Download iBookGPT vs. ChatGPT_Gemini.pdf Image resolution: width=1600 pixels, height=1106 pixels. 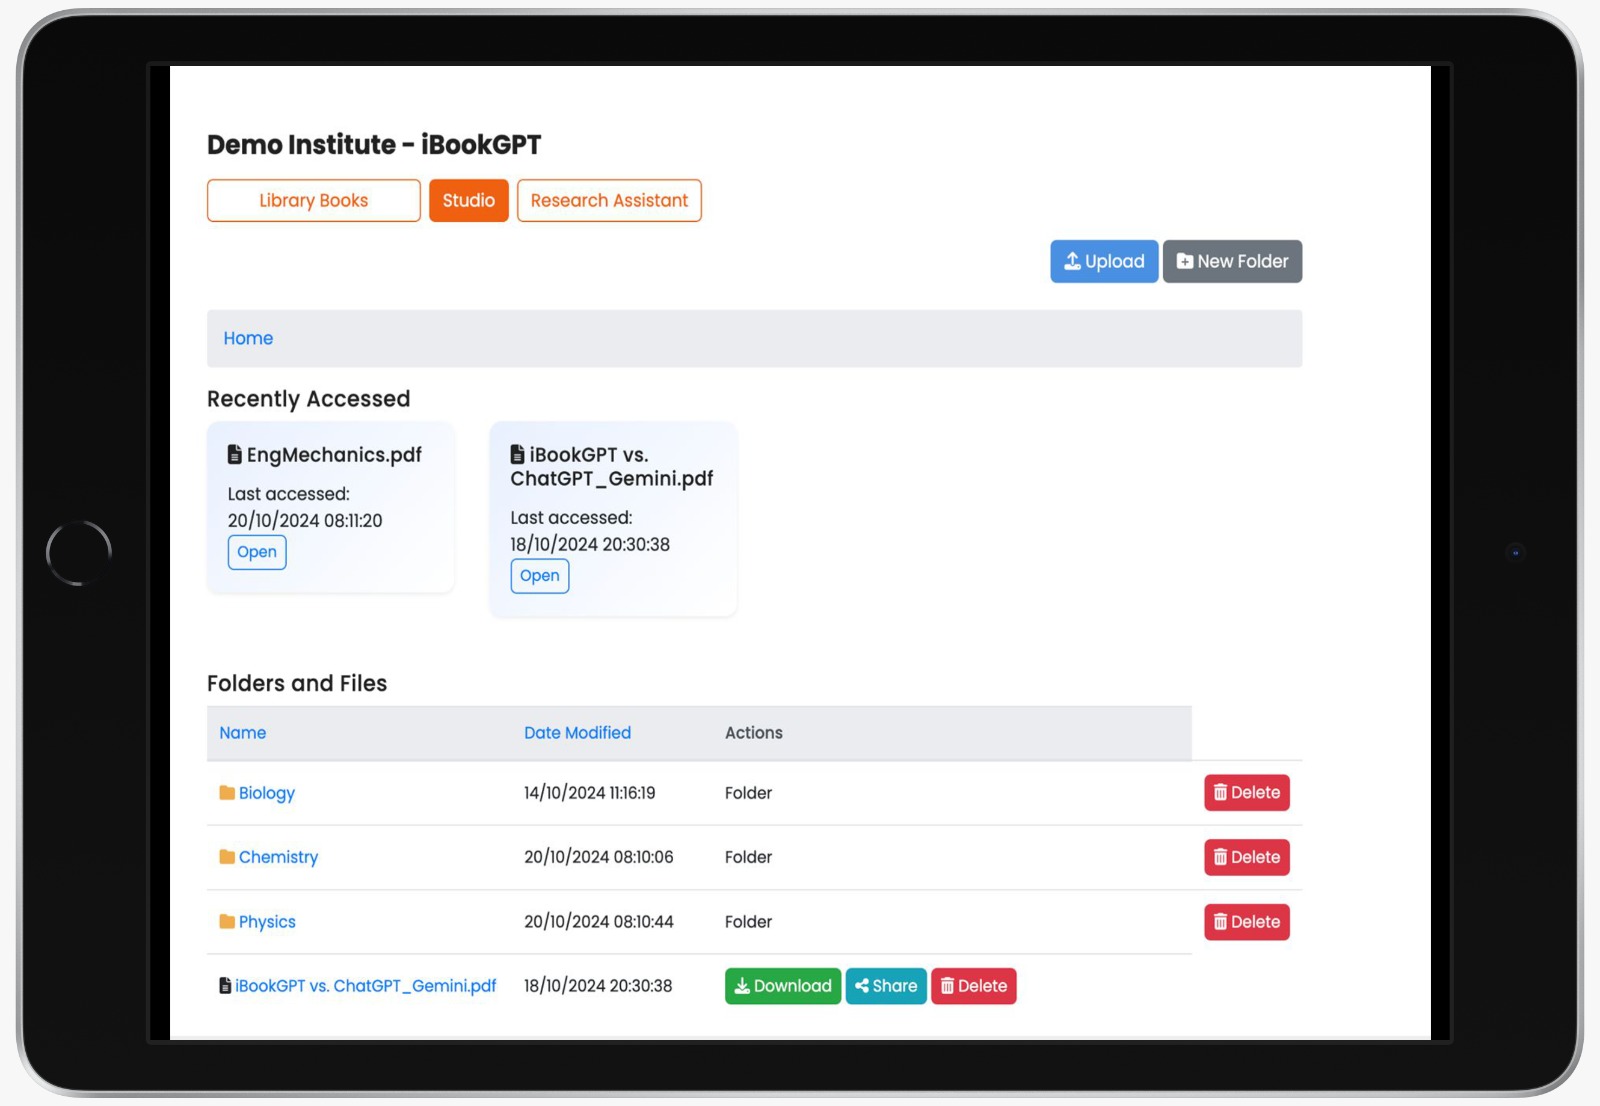[x=782, y=986]
